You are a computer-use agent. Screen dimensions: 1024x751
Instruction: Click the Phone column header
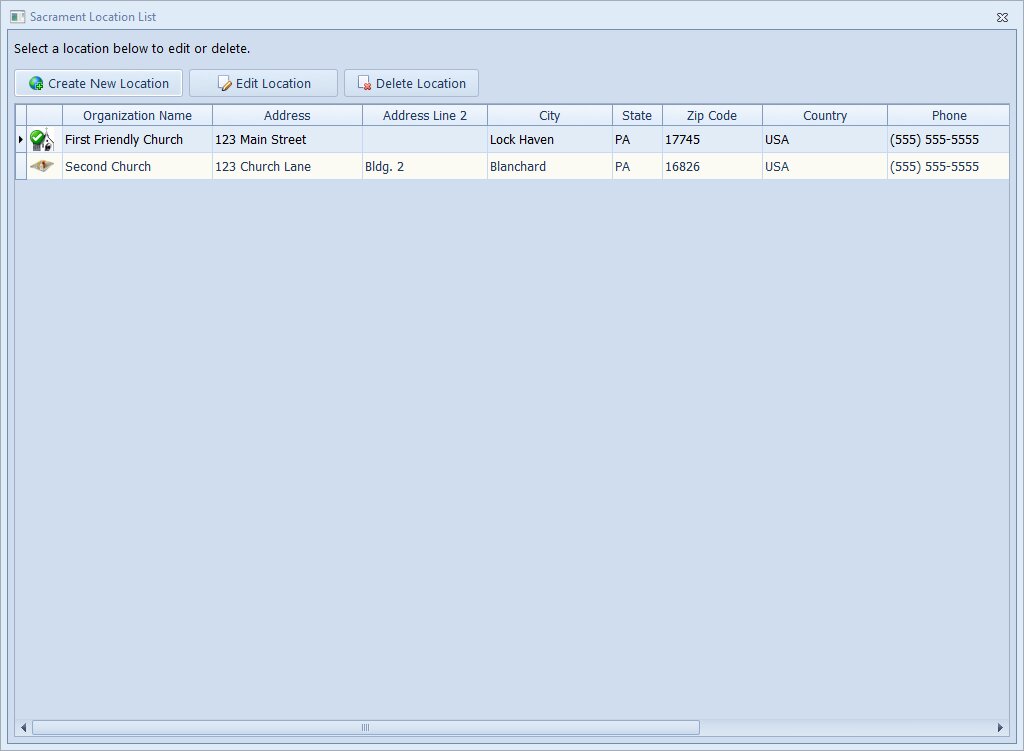tap(949, 116)
